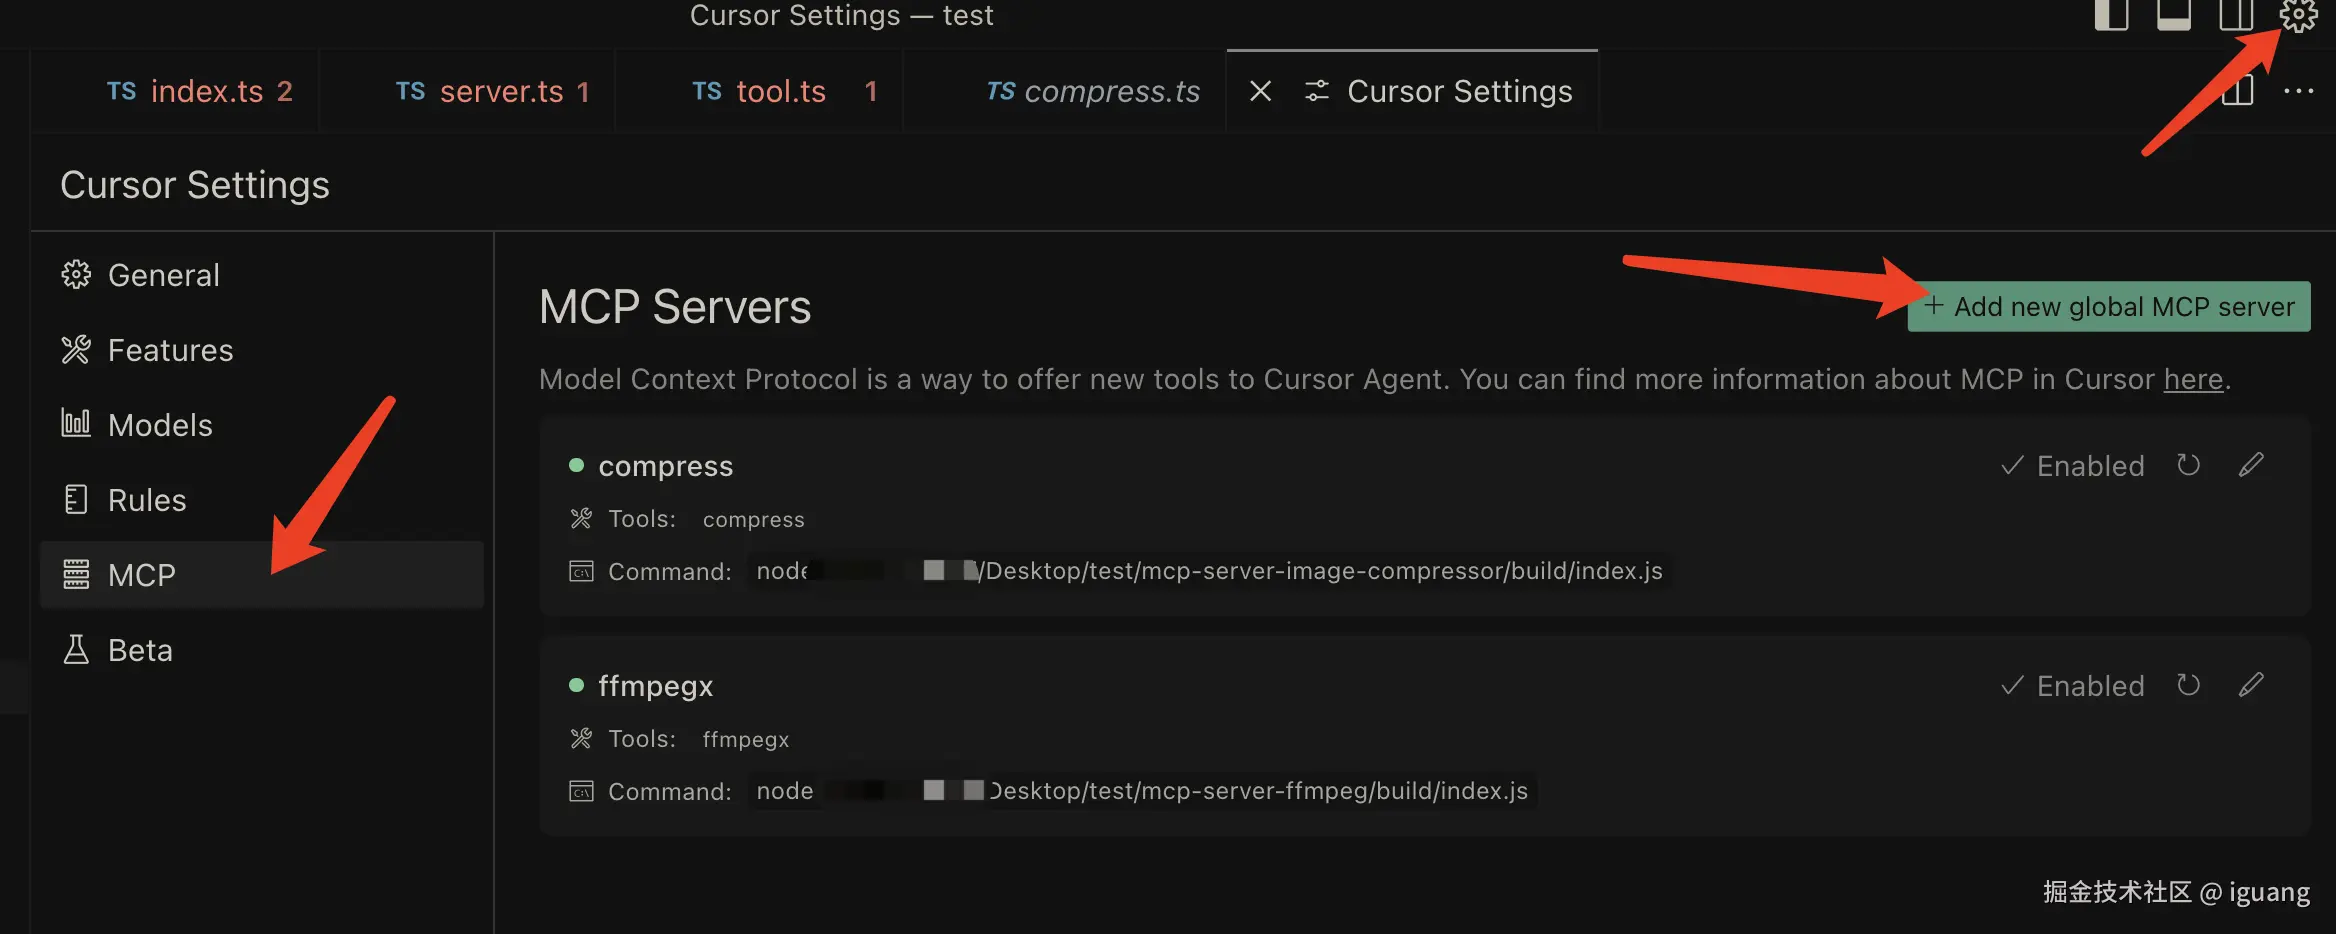Click the compress server command path
Screen dimensions: 2336x934
click(x=1209, y=571)
